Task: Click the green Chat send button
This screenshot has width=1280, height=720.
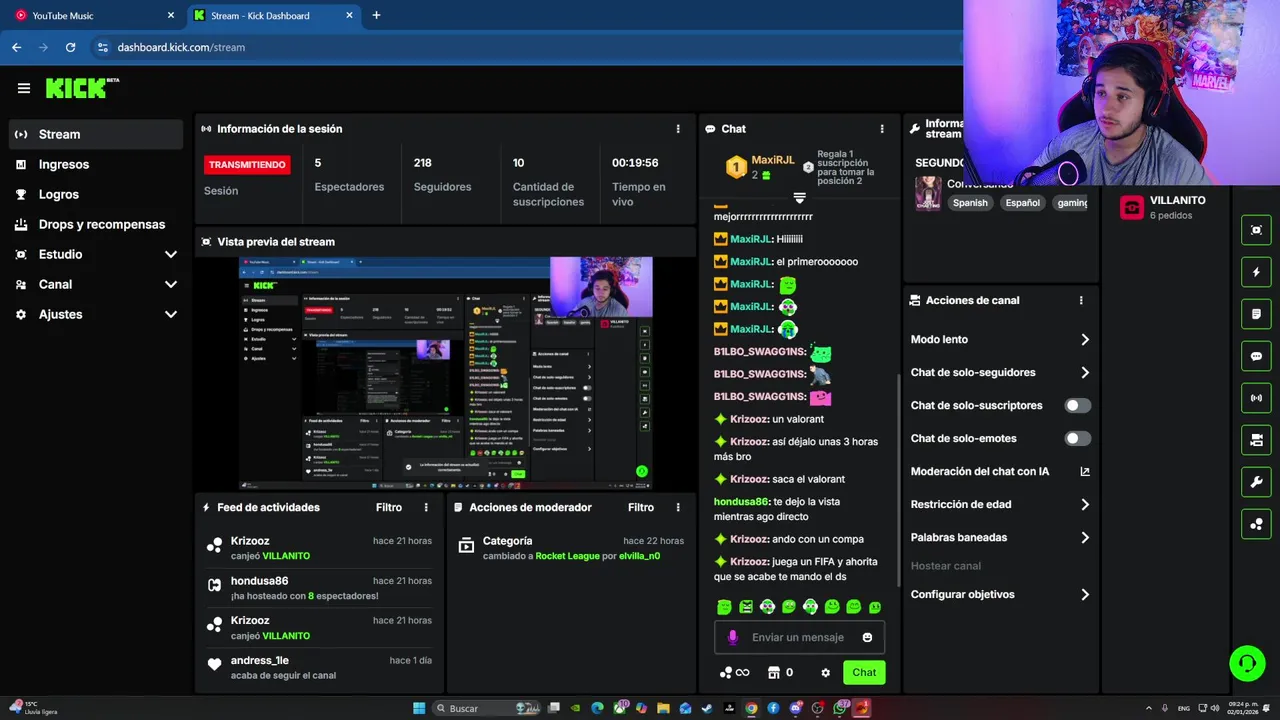Action: point(864,673)
